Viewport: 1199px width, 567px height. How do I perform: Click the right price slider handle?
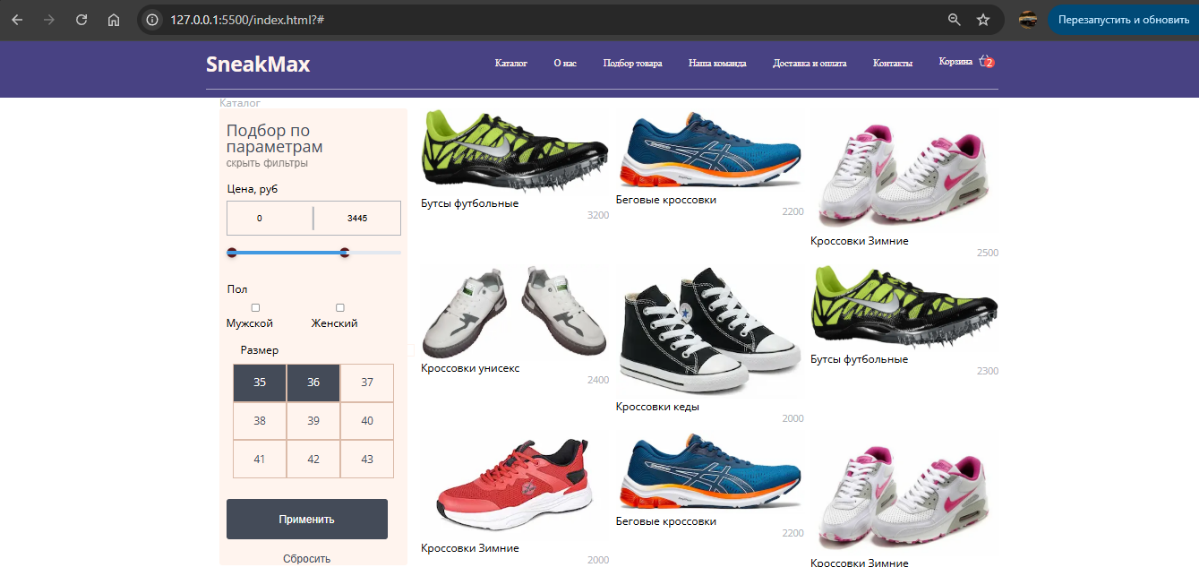pos(345,253)
